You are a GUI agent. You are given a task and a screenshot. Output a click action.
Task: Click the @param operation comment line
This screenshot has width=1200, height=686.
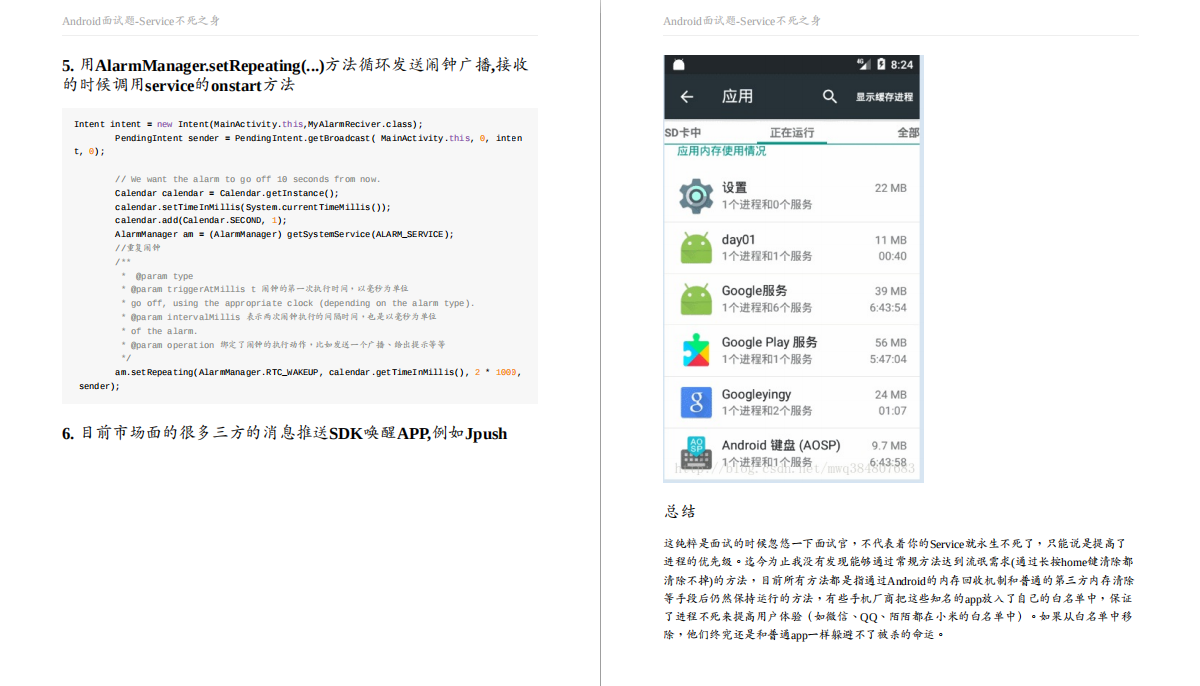tap(283, 345)
